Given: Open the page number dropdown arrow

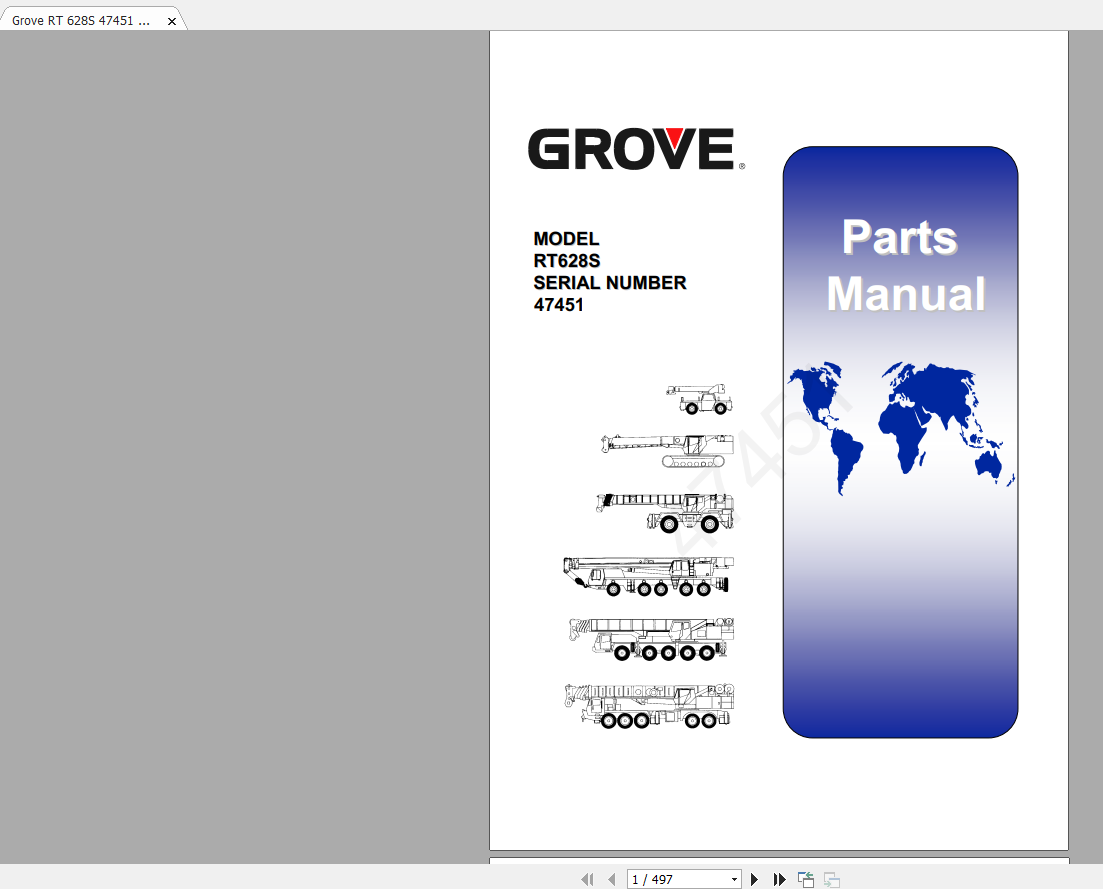Looking at the screenshot, I should (x=734, y=880).
